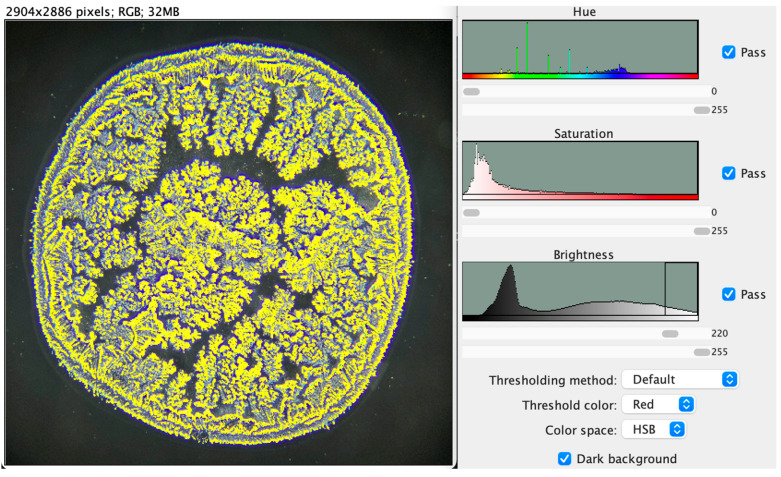Click the 'Thresholding method:' label

[552, 380]
